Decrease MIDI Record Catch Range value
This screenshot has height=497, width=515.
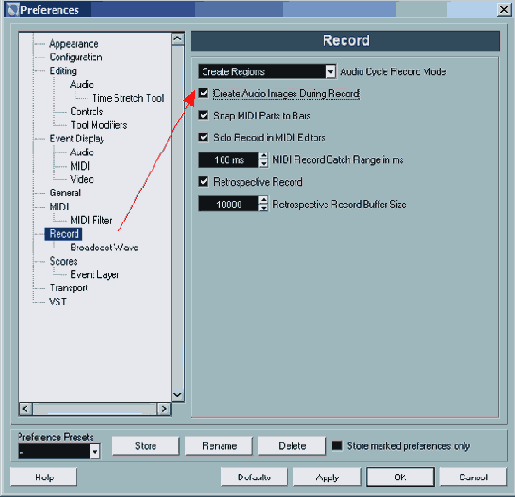[x=263, y=164]
